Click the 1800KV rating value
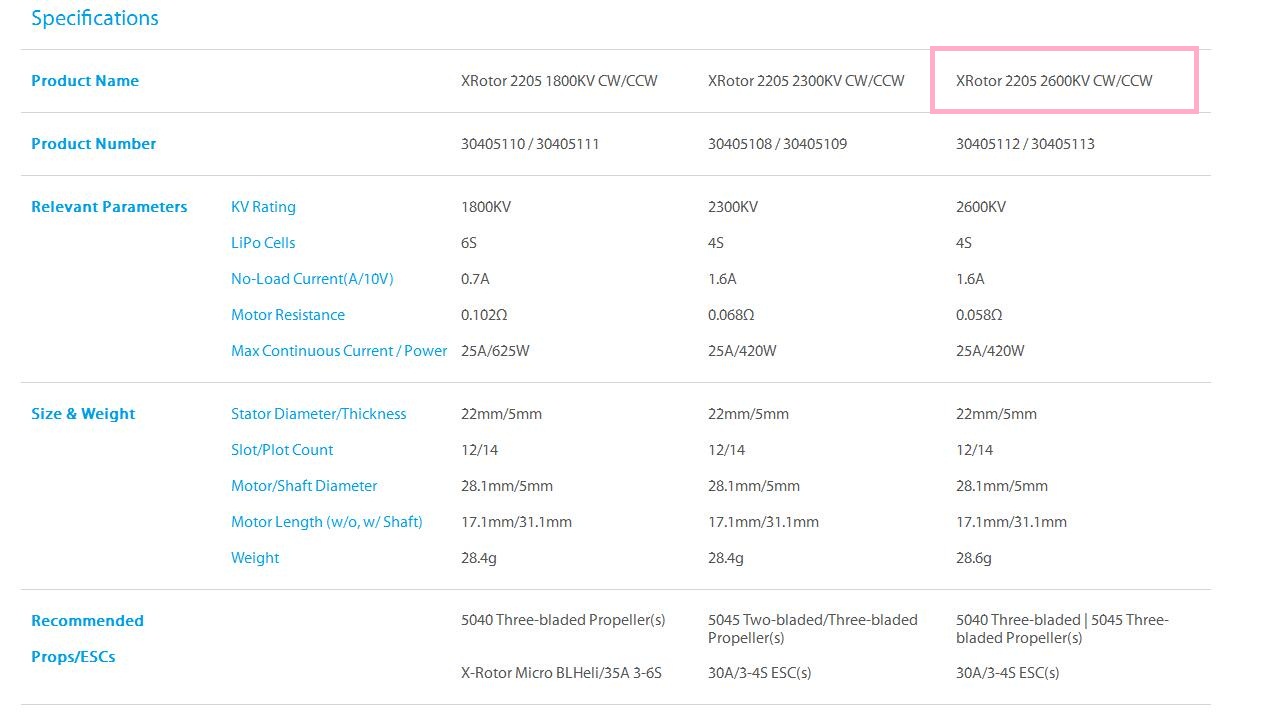1267x712 pixels. point(486,207)
